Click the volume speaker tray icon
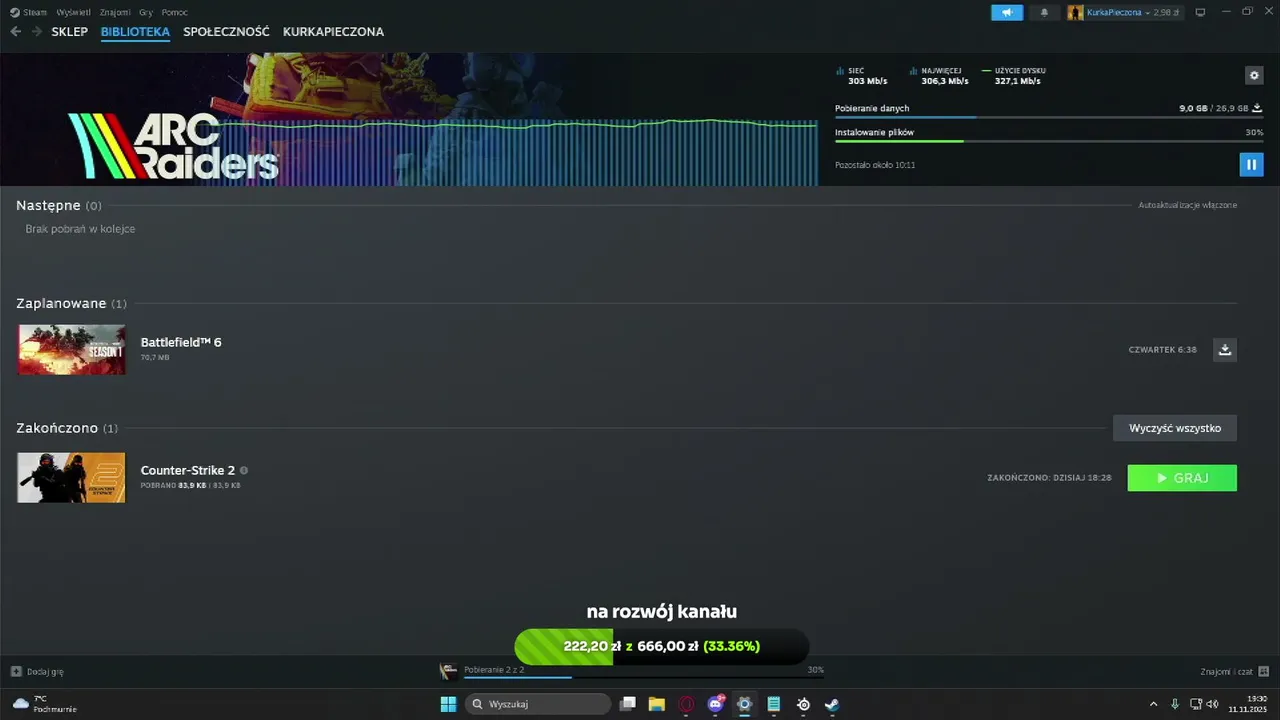 [1212, 704]
